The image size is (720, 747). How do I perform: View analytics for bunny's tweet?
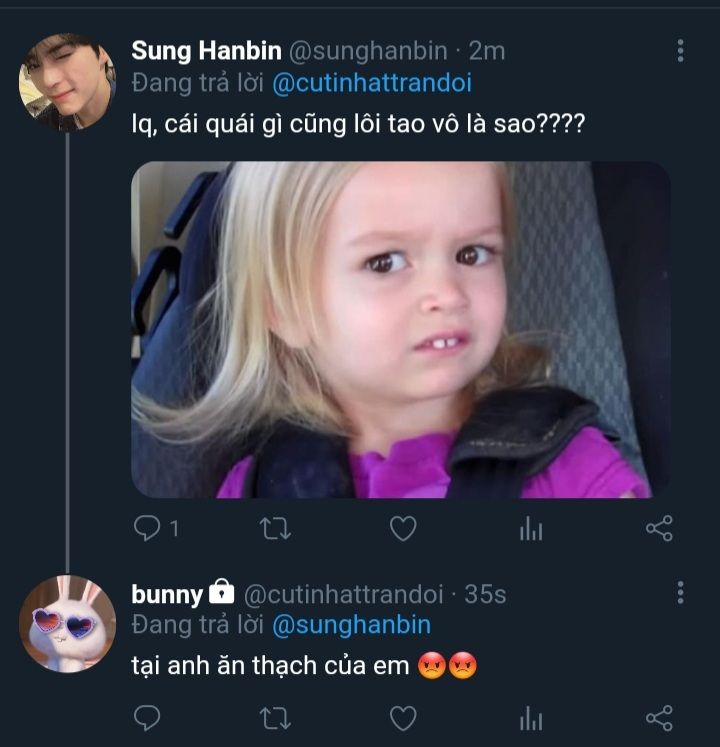click(531, 718)
